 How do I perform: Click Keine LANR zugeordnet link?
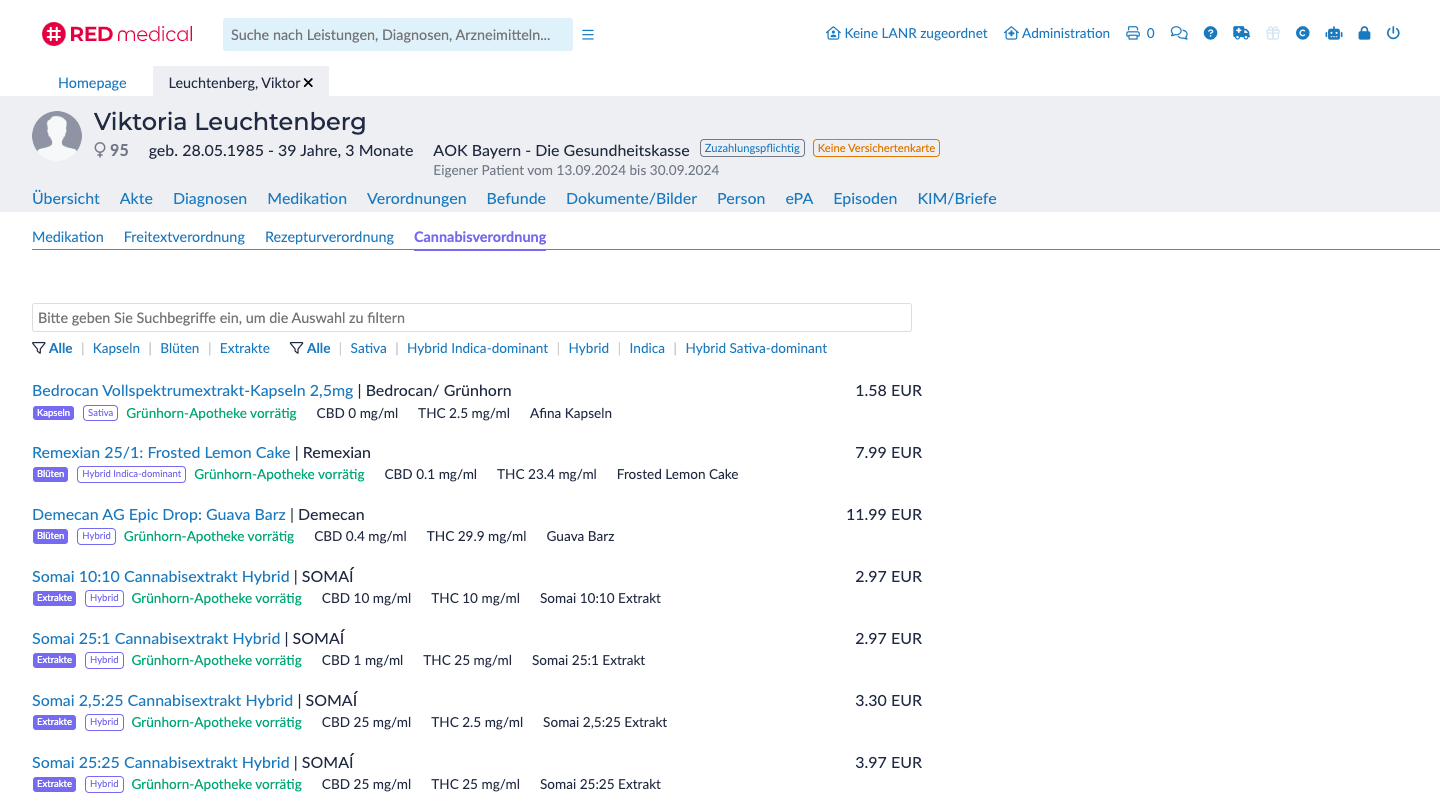point(906,33)
